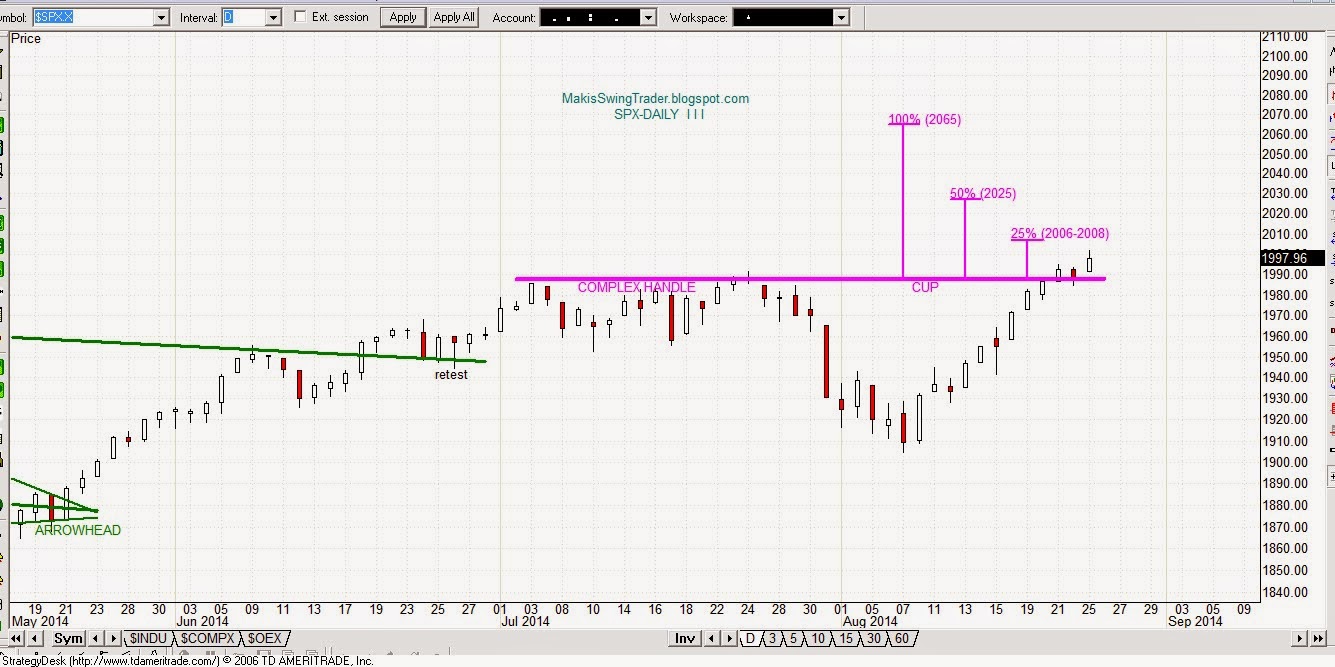Select the 60 interval tab

(903, 638)
